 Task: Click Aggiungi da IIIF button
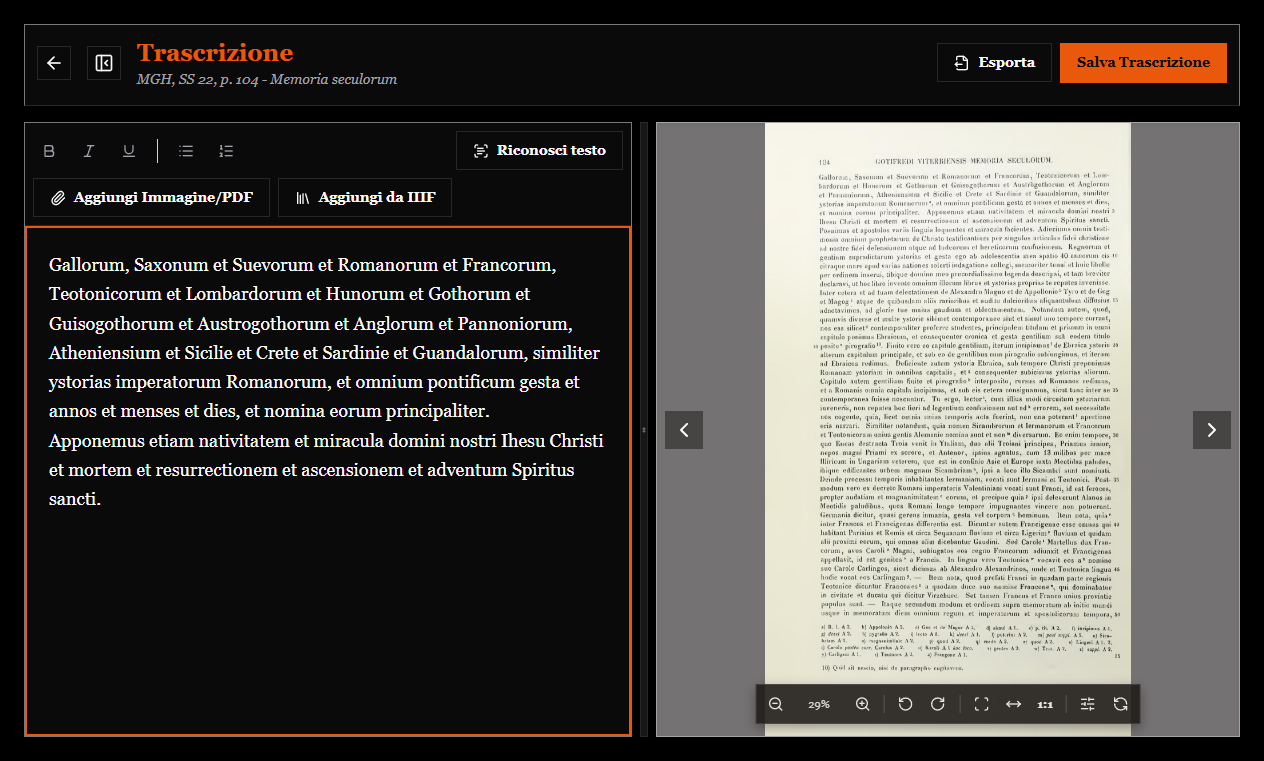click(365, 198)
